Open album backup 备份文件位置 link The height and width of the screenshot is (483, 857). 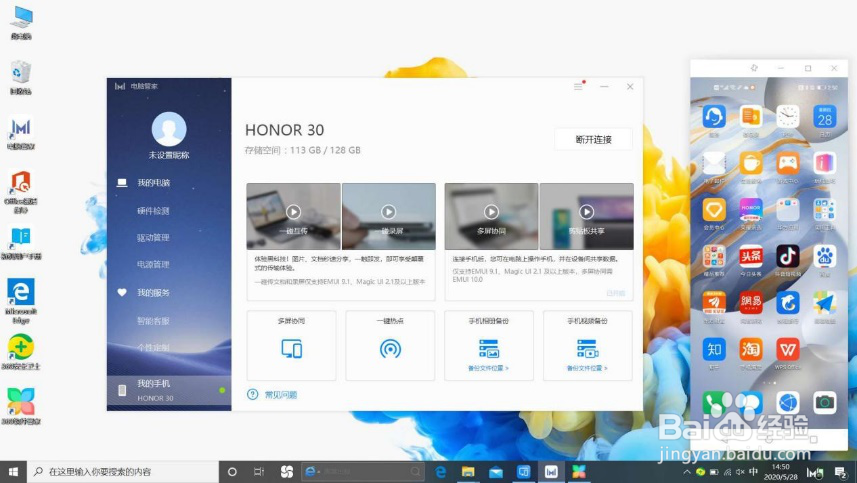tap(488, 368)
